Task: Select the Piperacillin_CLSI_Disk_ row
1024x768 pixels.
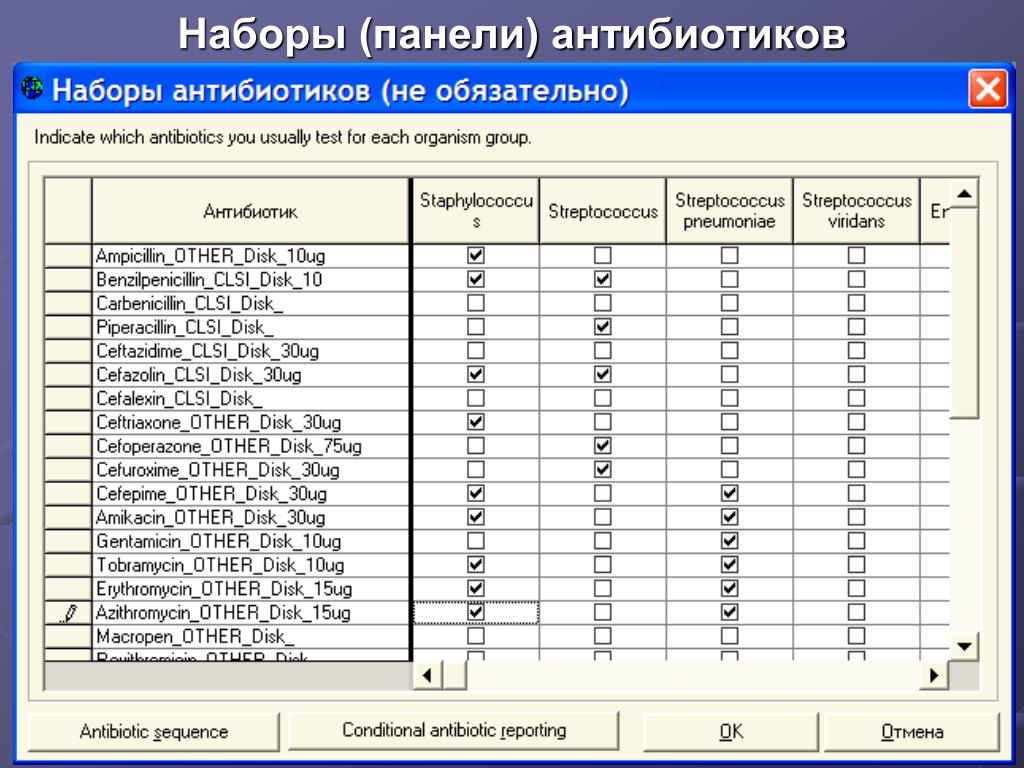Action: (251, 327)
